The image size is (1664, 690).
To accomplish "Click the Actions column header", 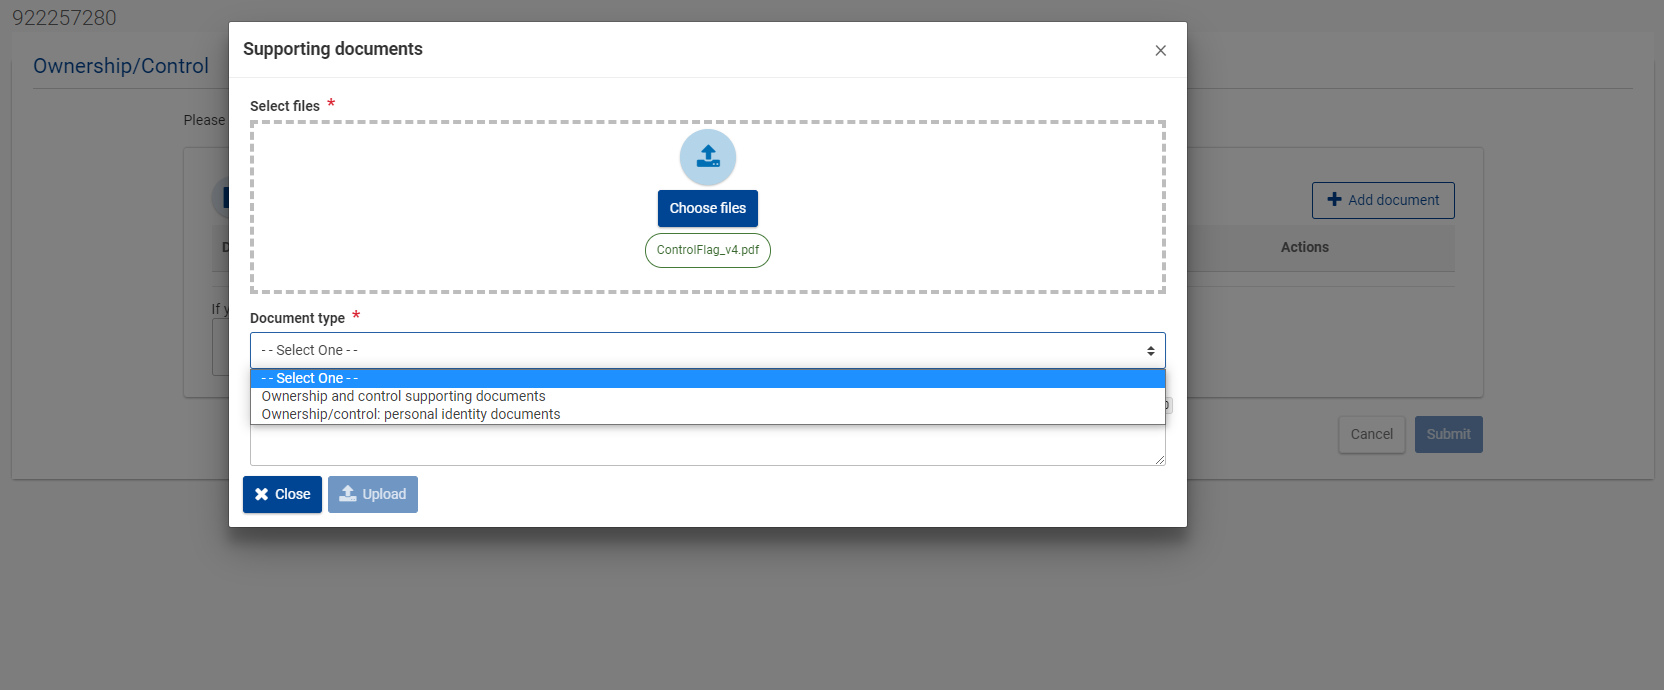I will [1305, 247].
